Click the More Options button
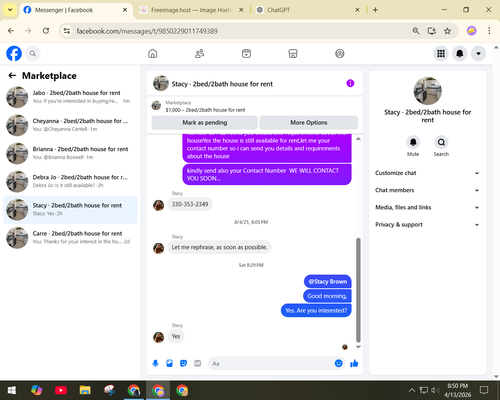This screenshot has height=400, width=500. tap(309, 123)
